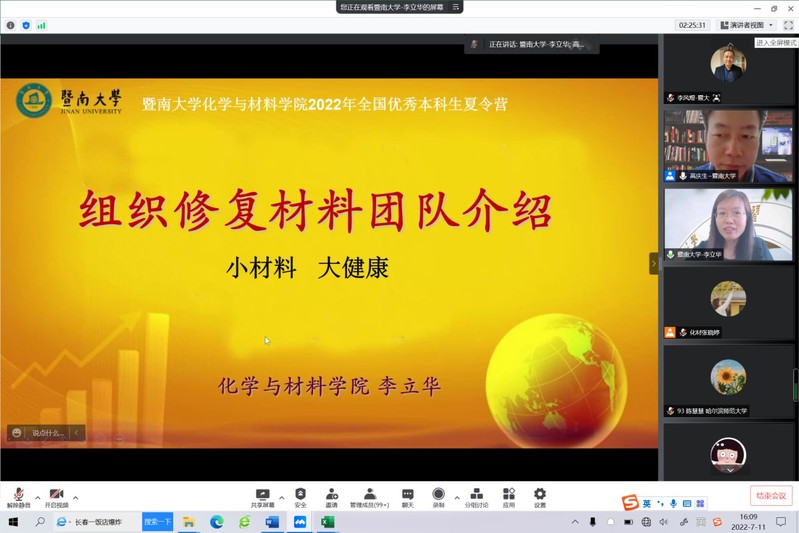This screenshot has width=799, height=533.
Task: Open the manage members panel
Action: point(369,496)
